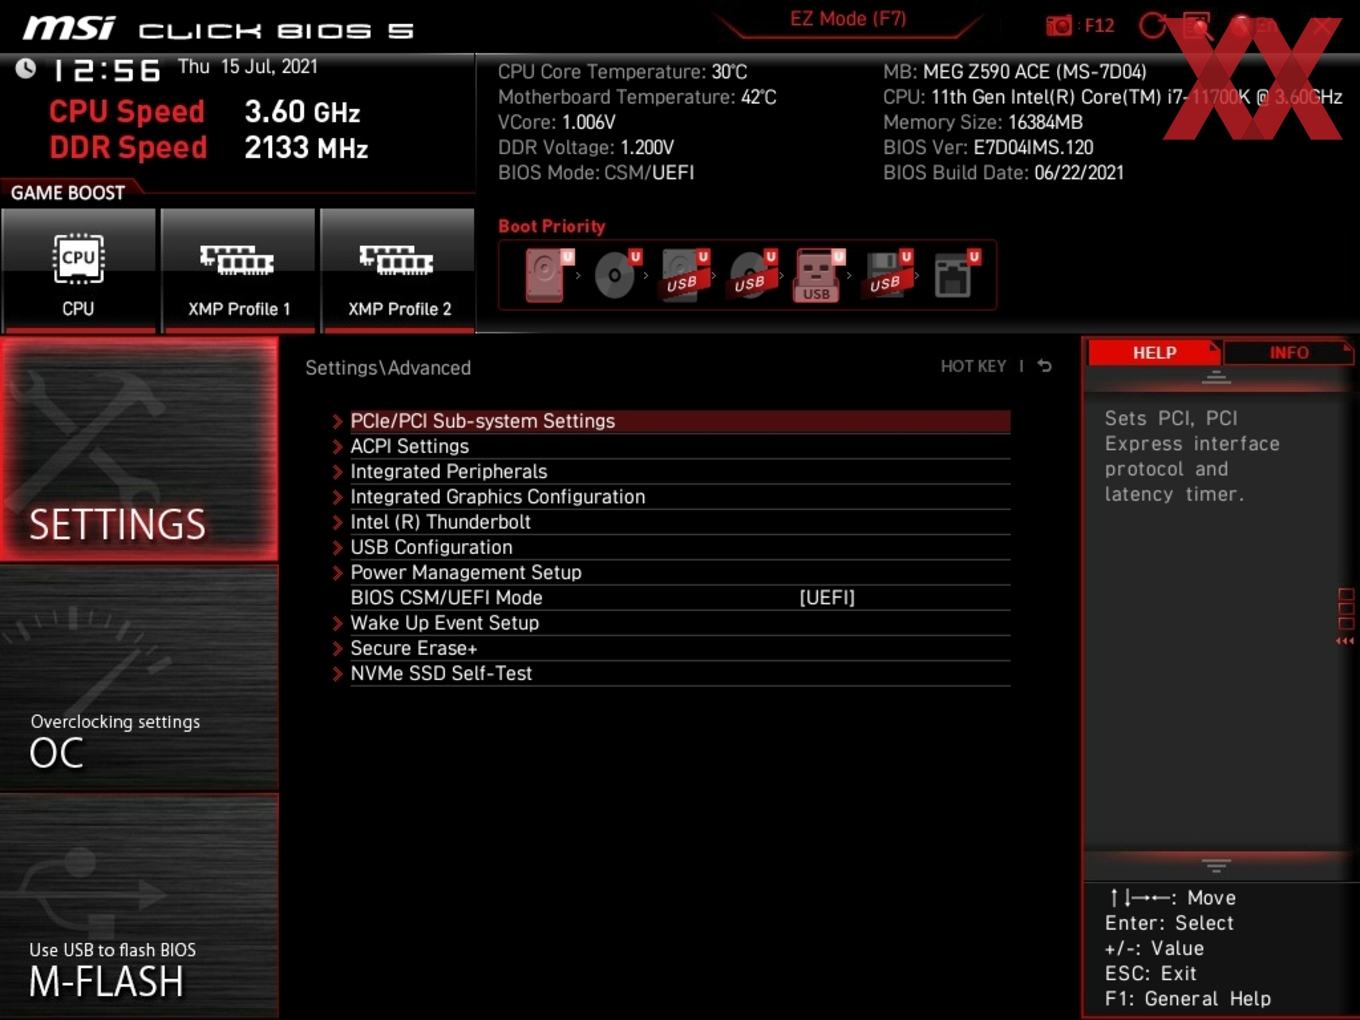The height and width of the screenshot is (1020, 1360).
Task: Change the BIOS CSM/UEFI Mode [UEFI] value
Action: (x=827, y=598)
